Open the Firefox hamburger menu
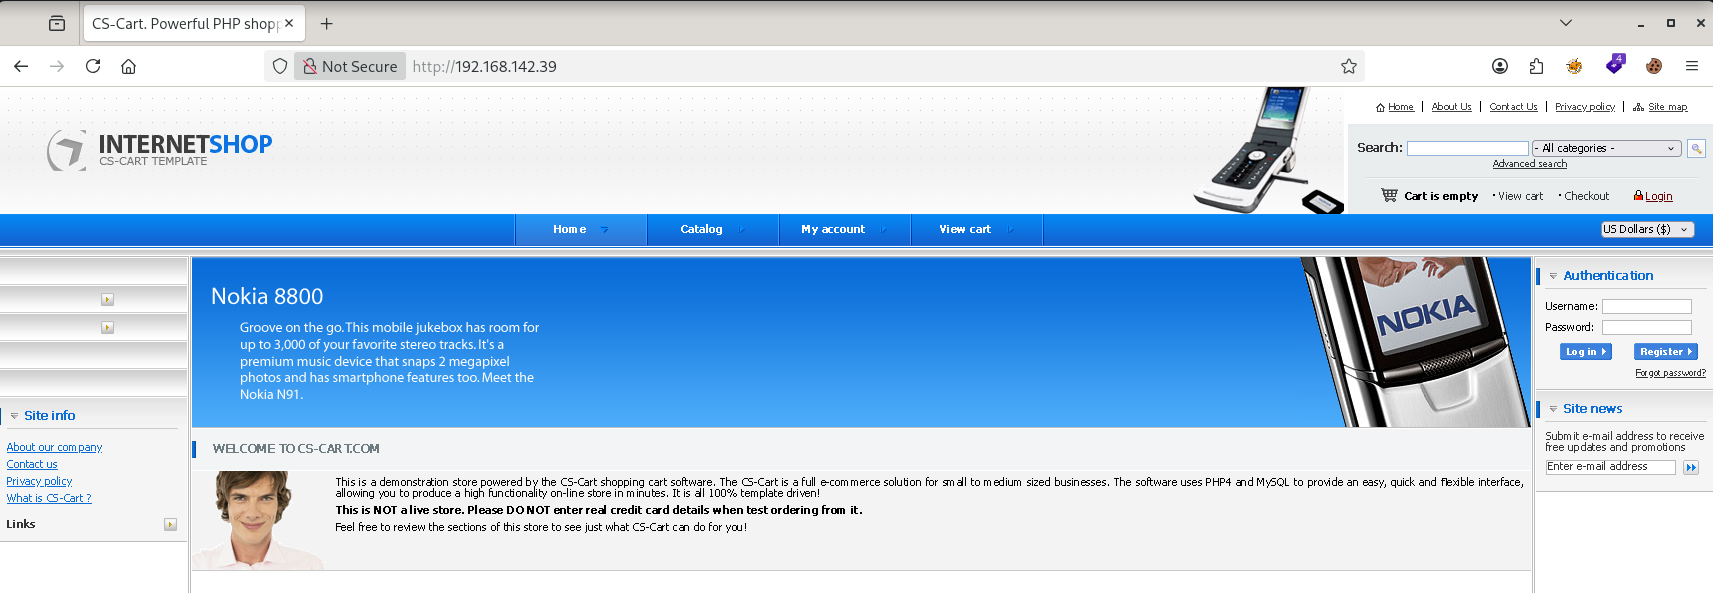The height and width of the screenshot is (593, 1713). click(x=1692, y=66)
